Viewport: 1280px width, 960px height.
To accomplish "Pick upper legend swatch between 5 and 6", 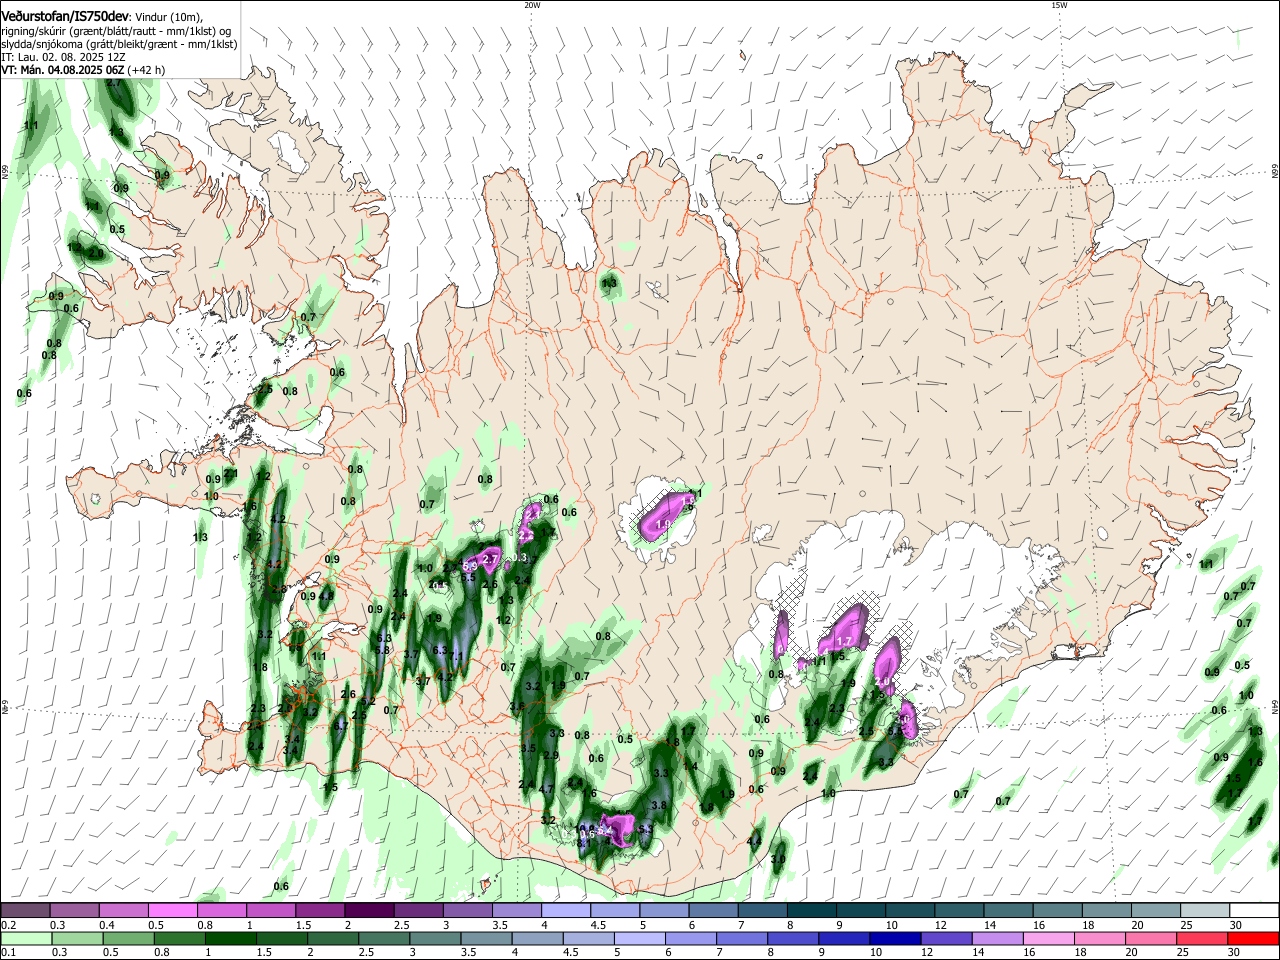I will coord(664,911).
